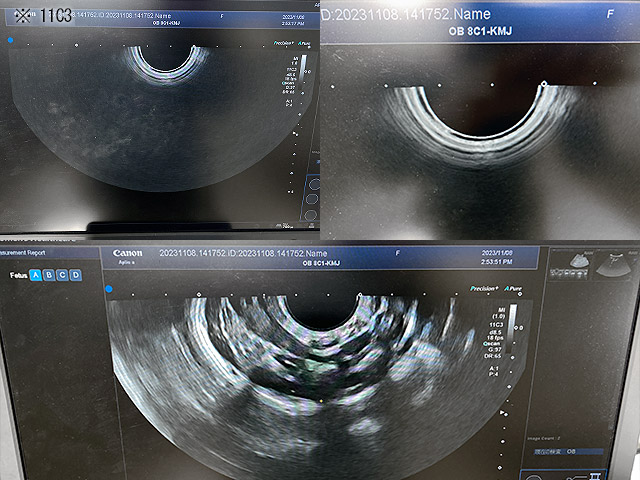This screenshot has width=640, height=480.
Task: Click the Precision+ label in top-left scan
Action: point(283,43)
